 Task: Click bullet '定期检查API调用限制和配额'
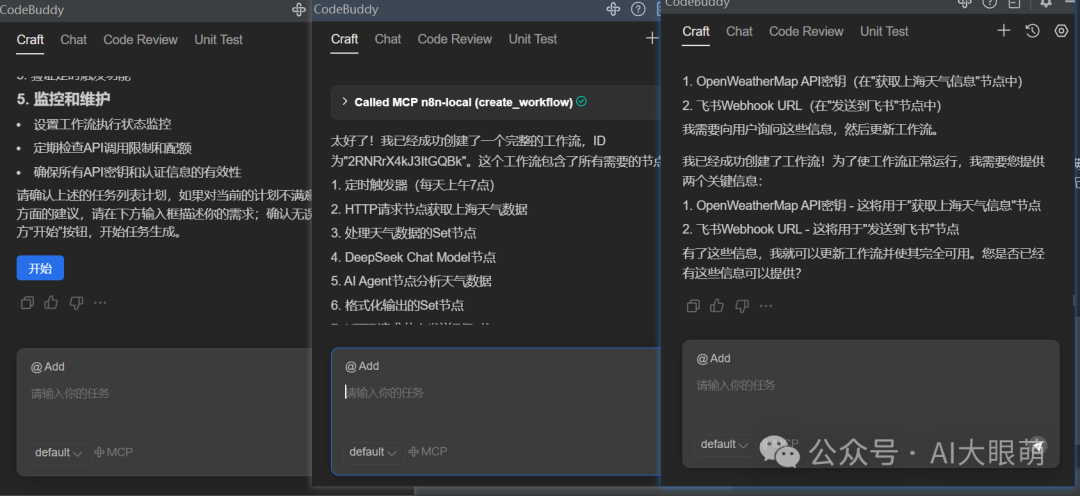point(112,148)
